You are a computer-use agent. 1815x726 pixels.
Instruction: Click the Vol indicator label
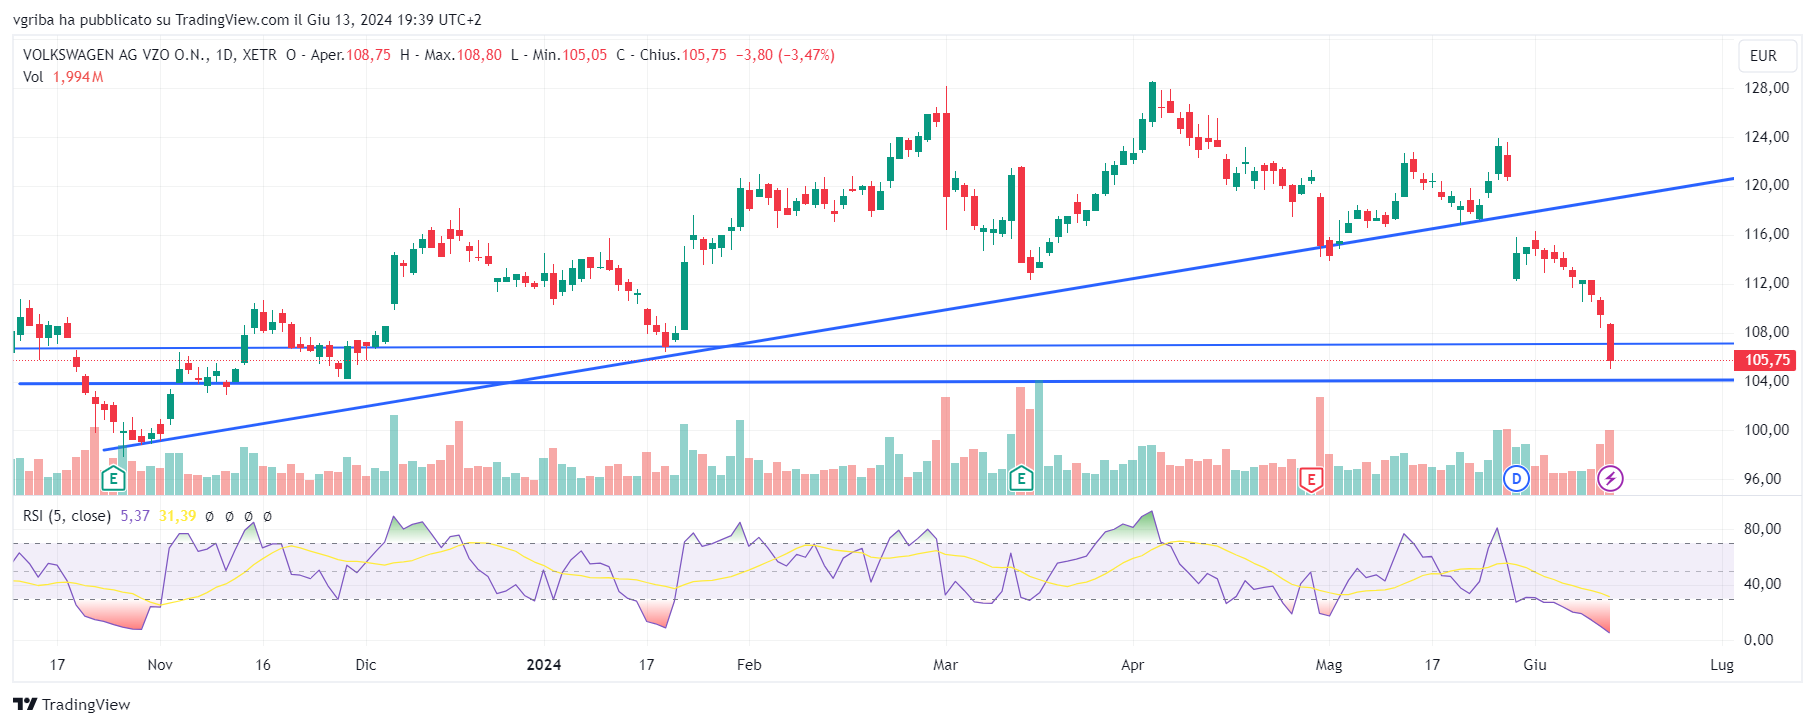coord(33,77)
